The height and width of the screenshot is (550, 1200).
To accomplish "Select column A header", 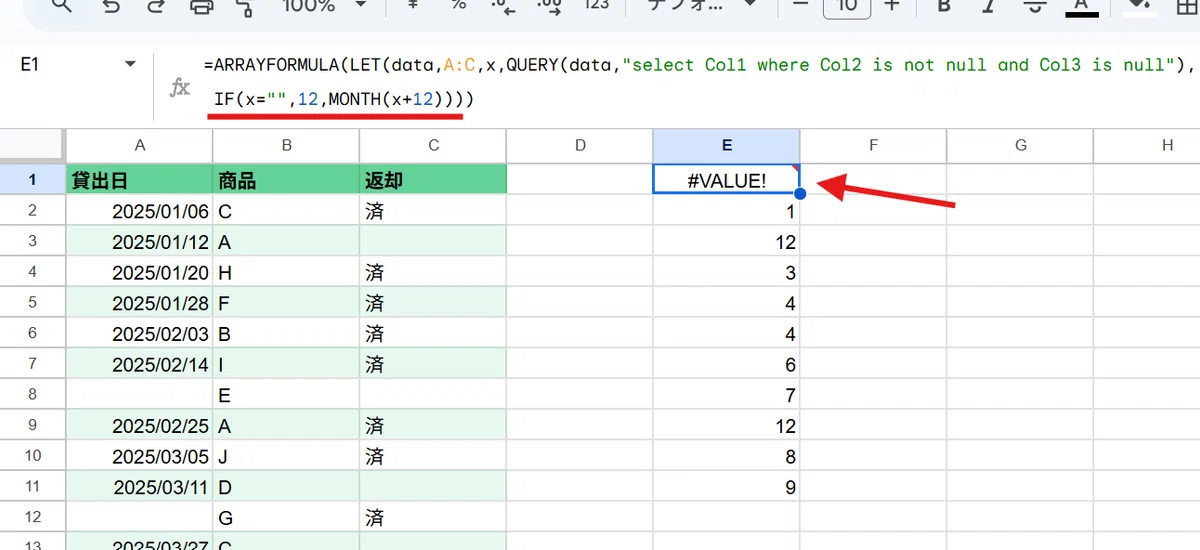I will (140, 145).
